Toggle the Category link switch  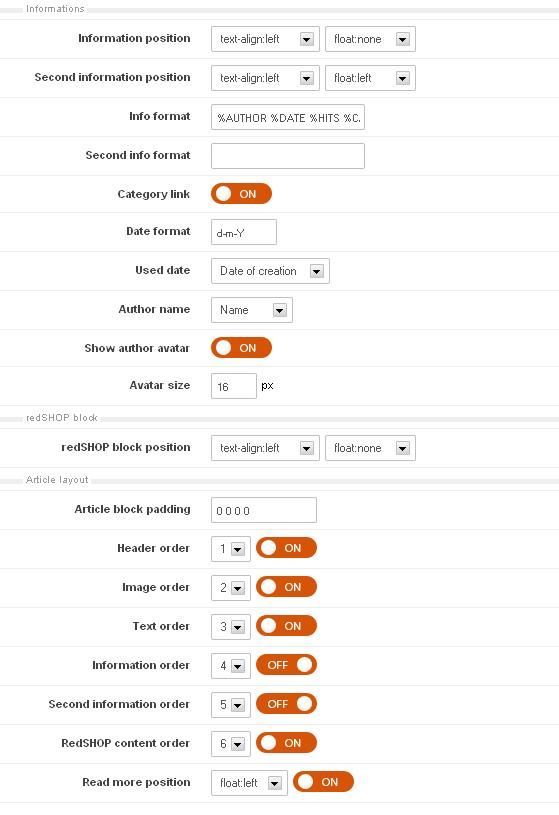coord(241,194)
